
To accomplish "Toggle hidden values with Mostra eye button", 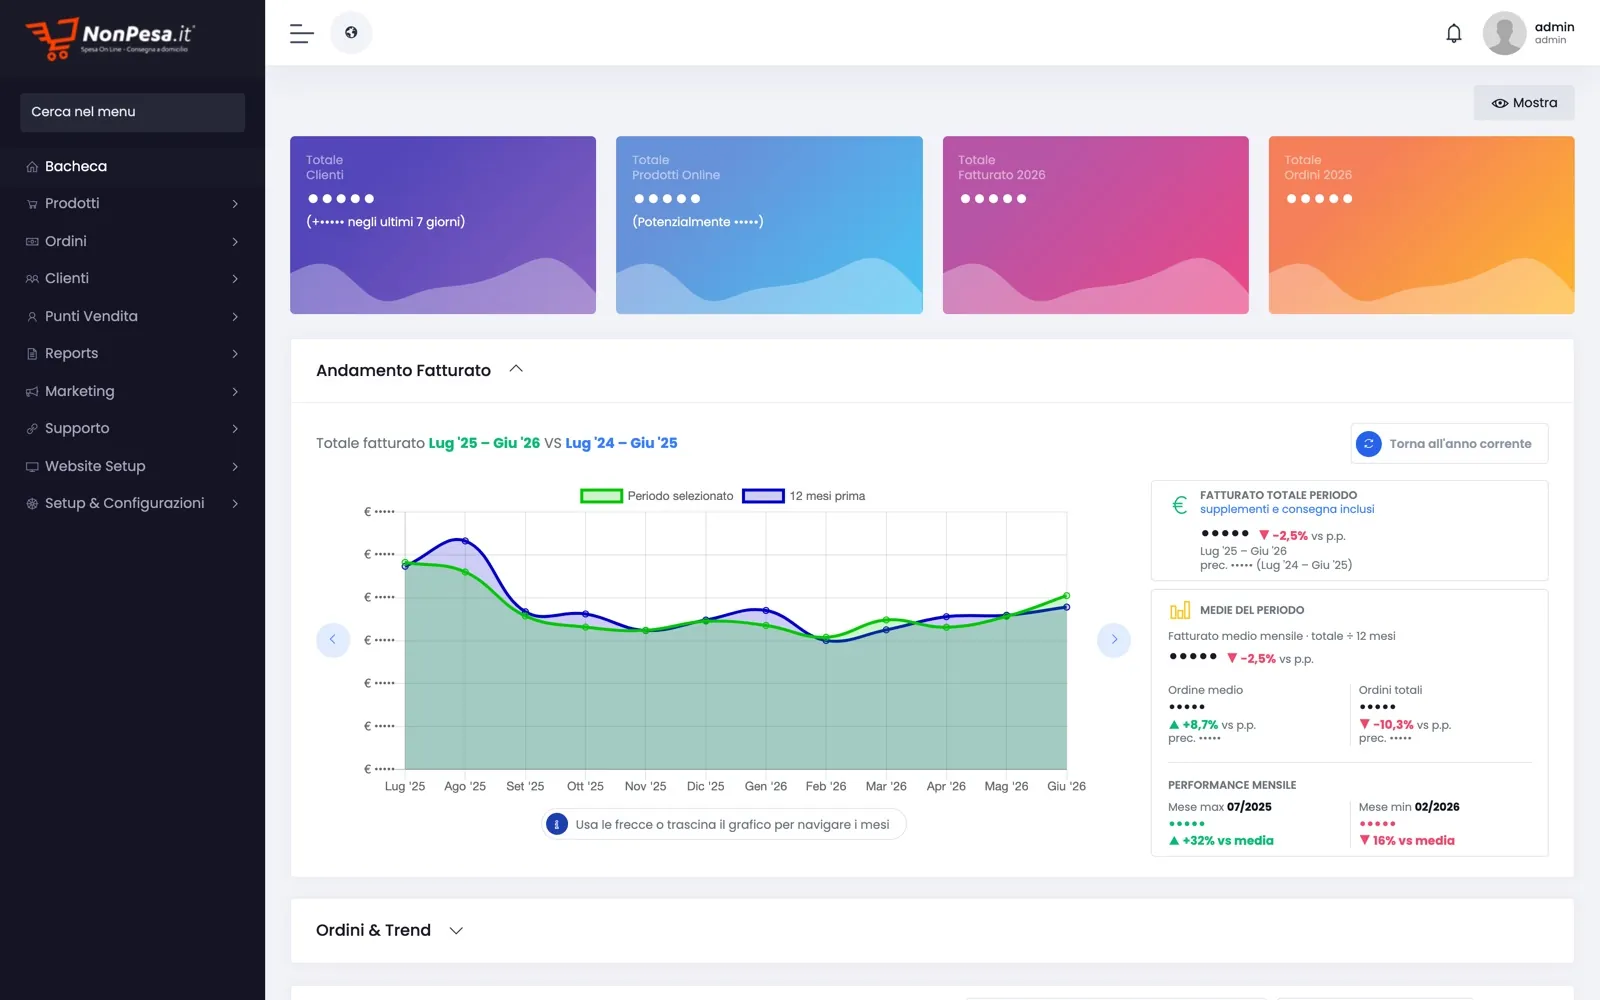I will [x=1524, y=103].
